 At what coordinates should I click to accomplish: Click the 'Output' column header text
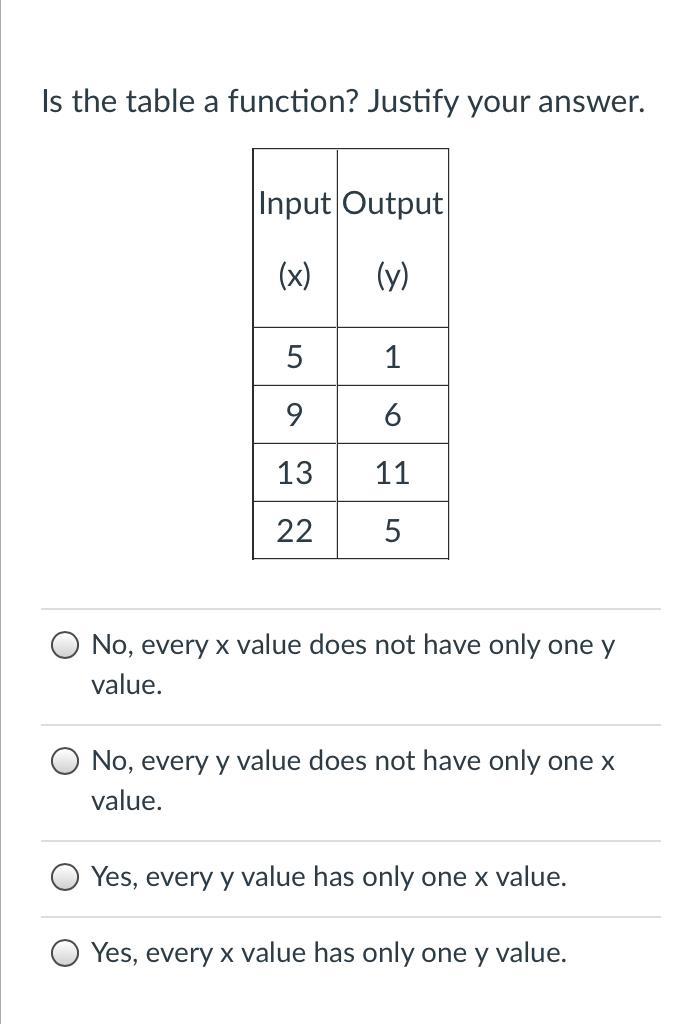coord(392,203)
